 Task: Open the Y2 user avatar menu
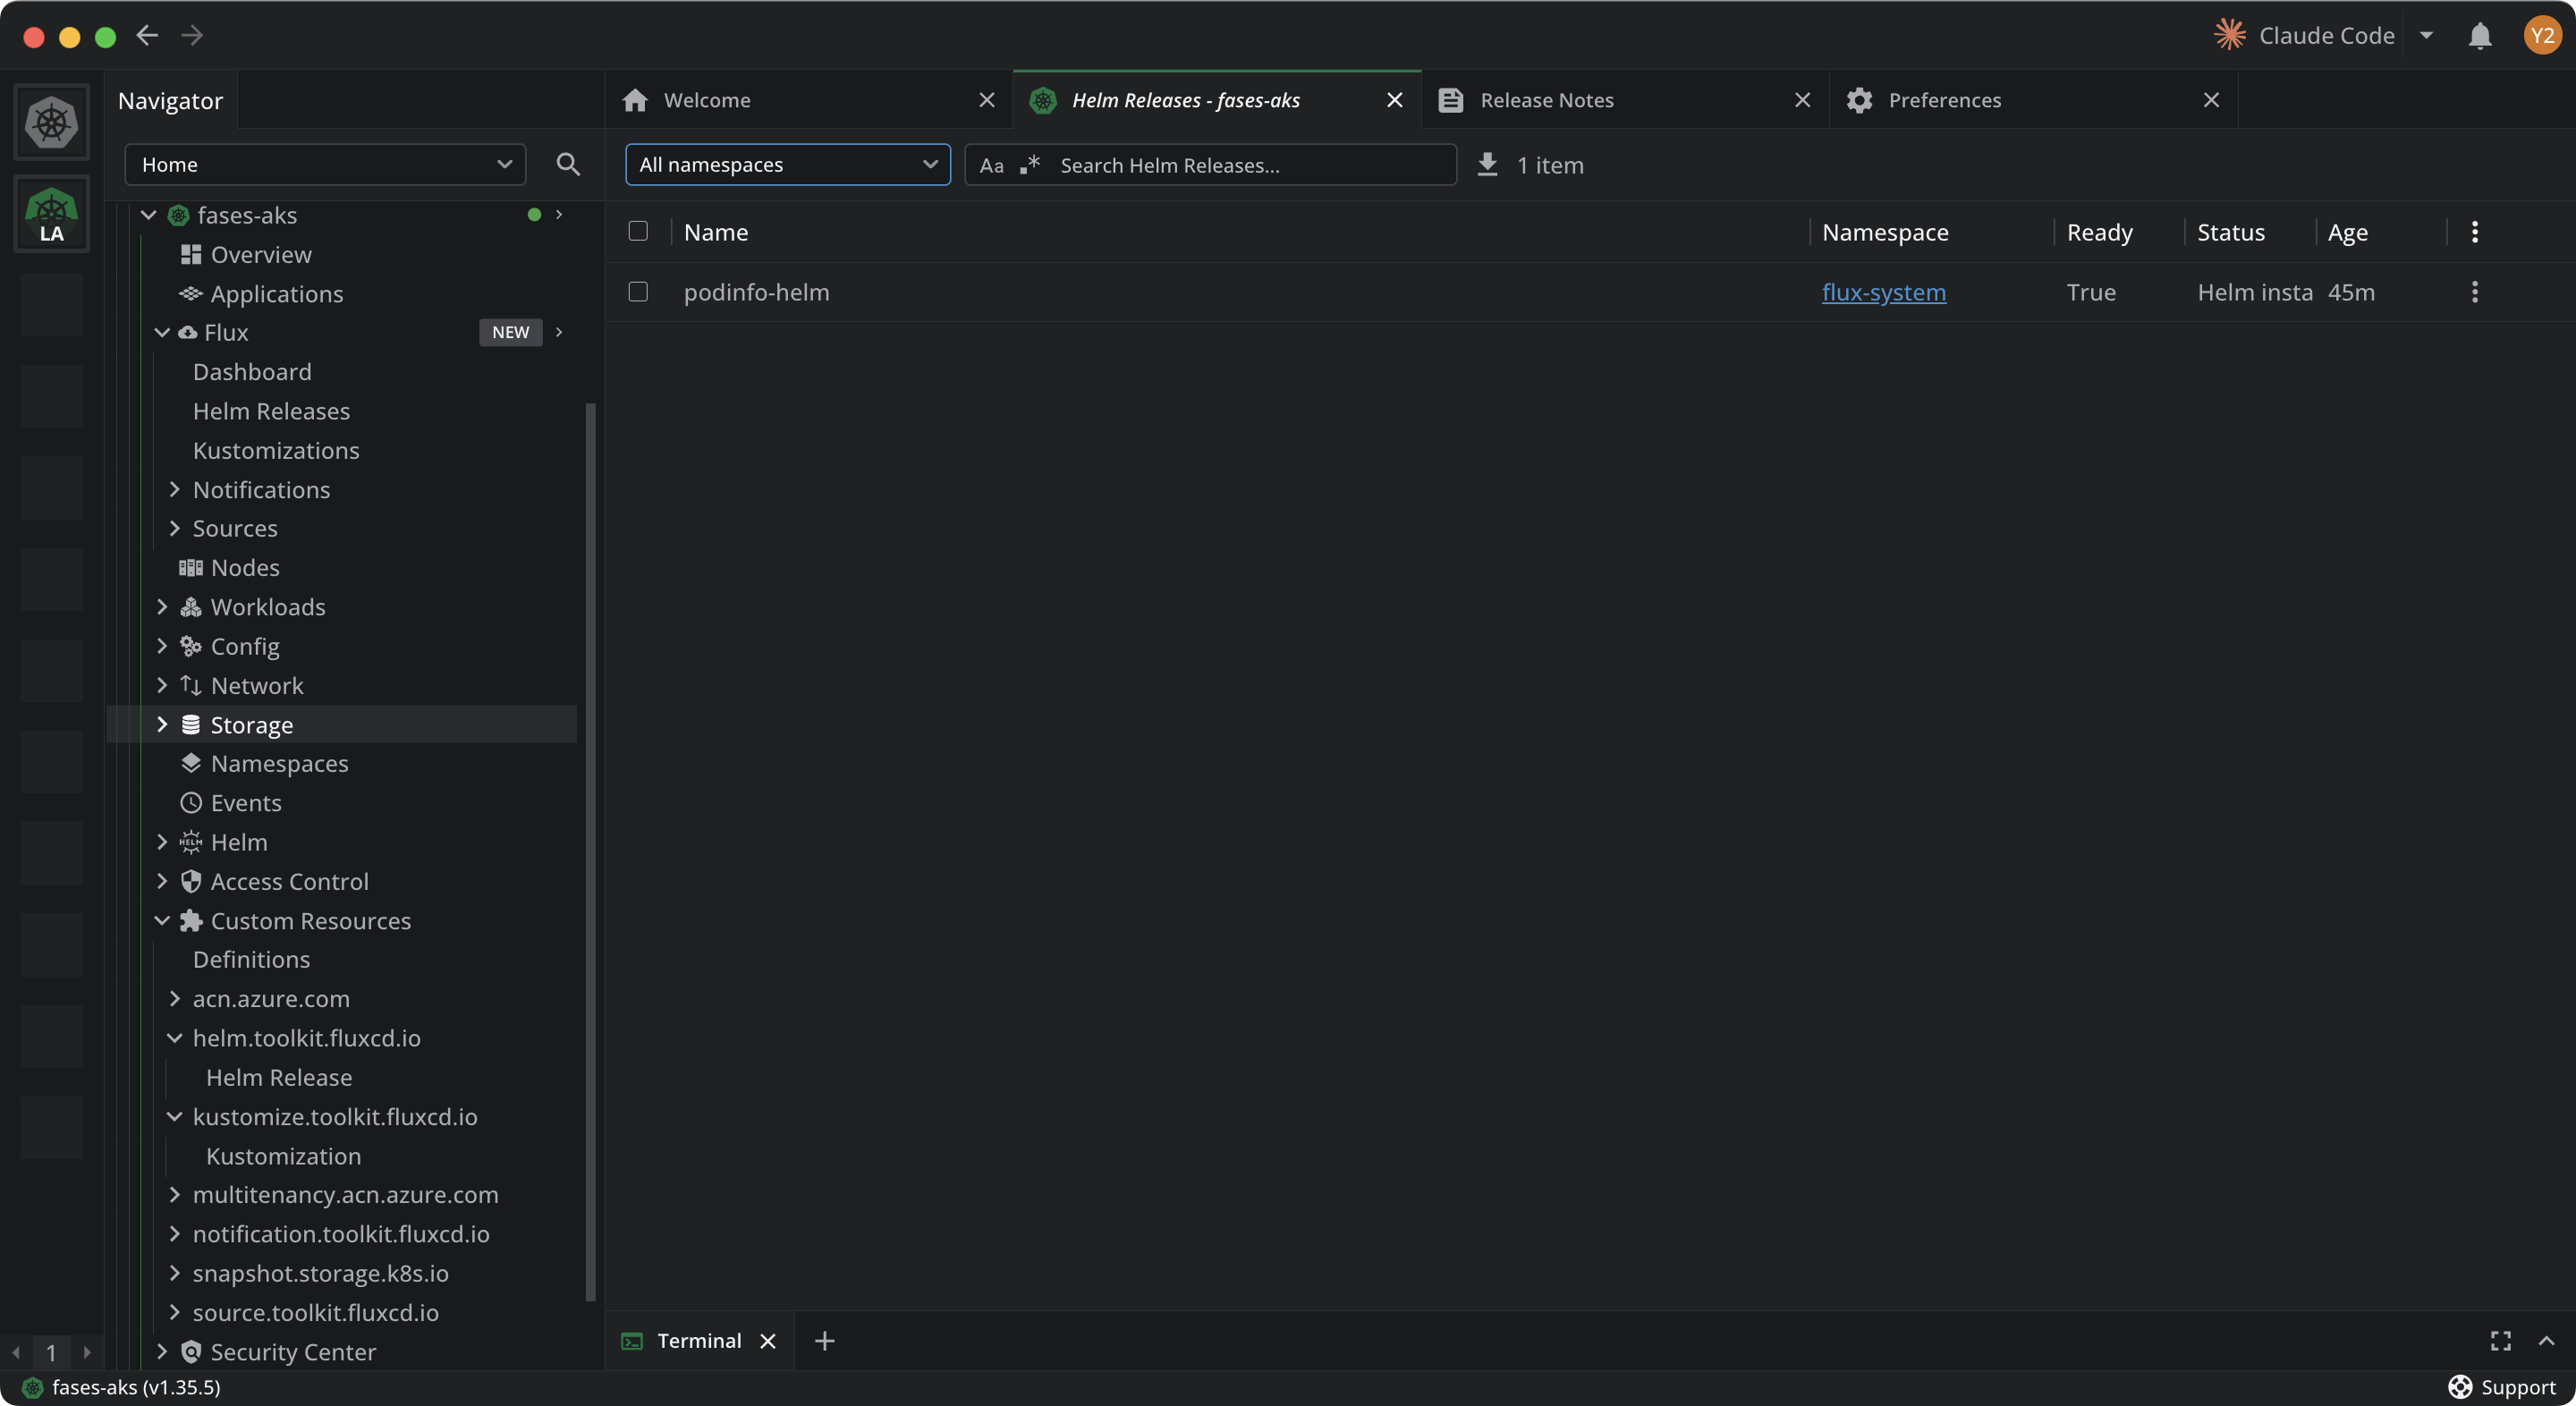coord(2542,36)
